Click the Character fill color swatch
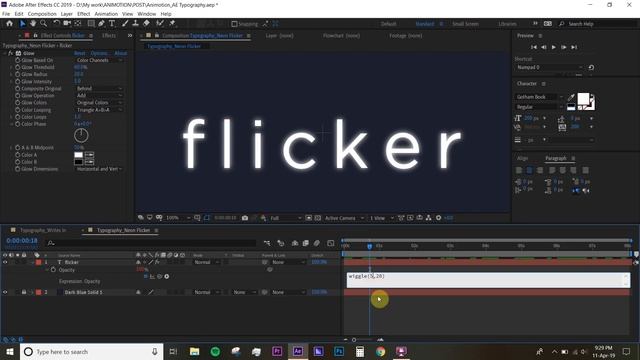Viewport: 640px width, 360px height. point(583,98)
